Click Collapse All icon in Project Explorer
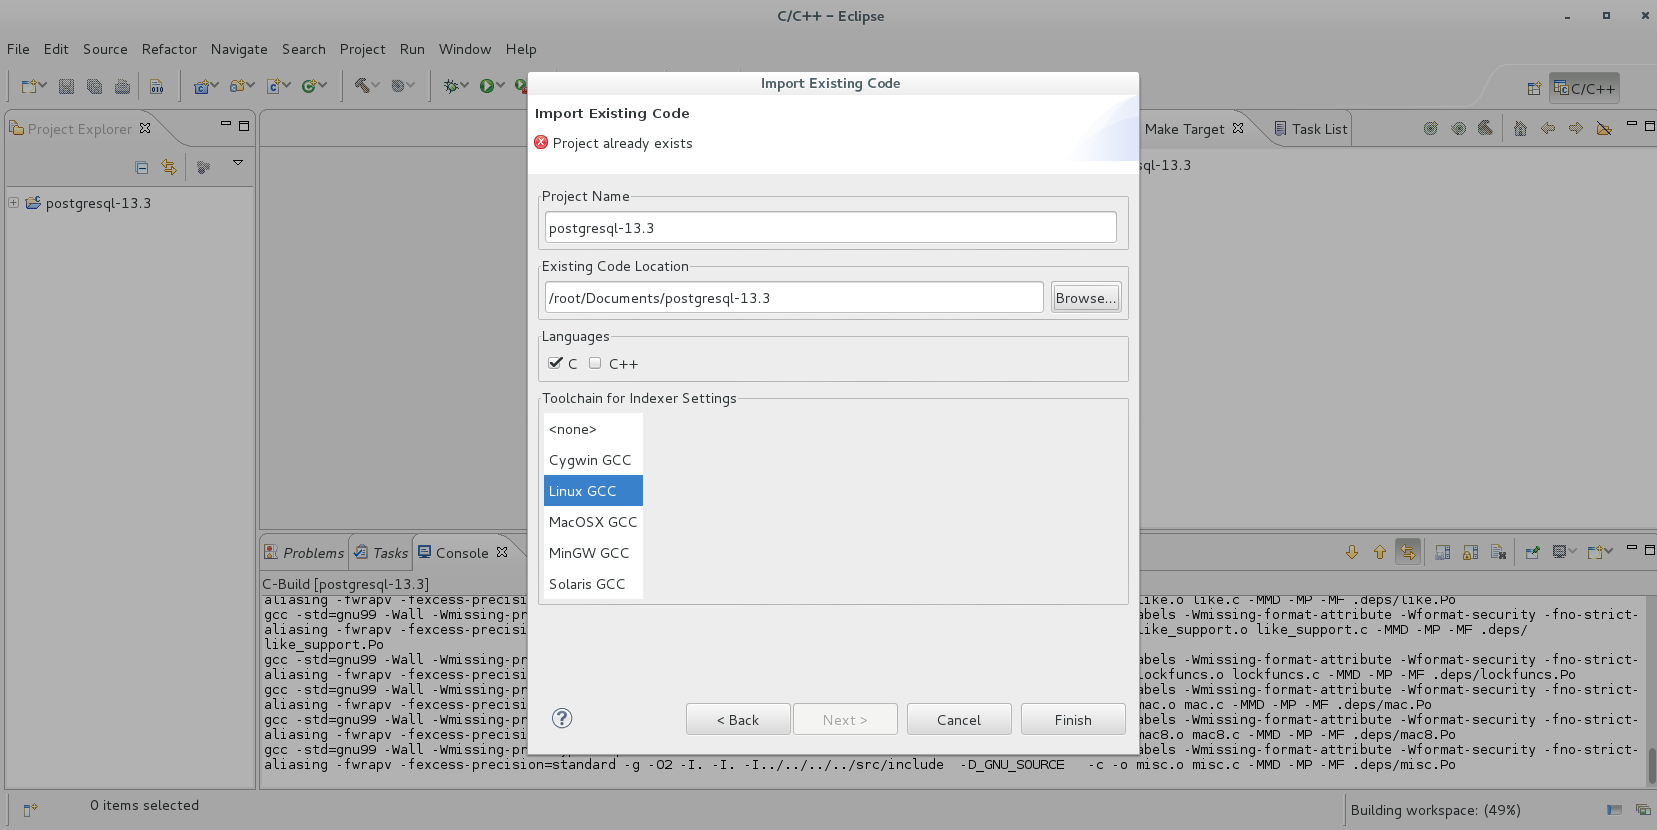1657x830 pixels. tap(142, 167)
